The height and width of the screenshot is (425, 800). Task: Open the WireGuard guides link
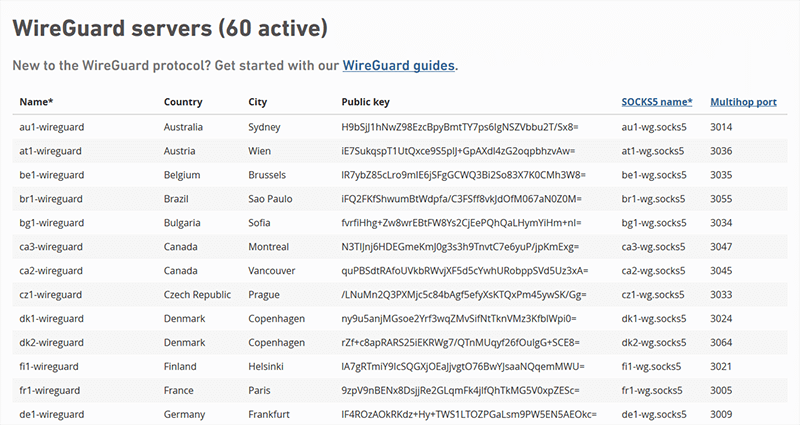click(x=398, y=66)
